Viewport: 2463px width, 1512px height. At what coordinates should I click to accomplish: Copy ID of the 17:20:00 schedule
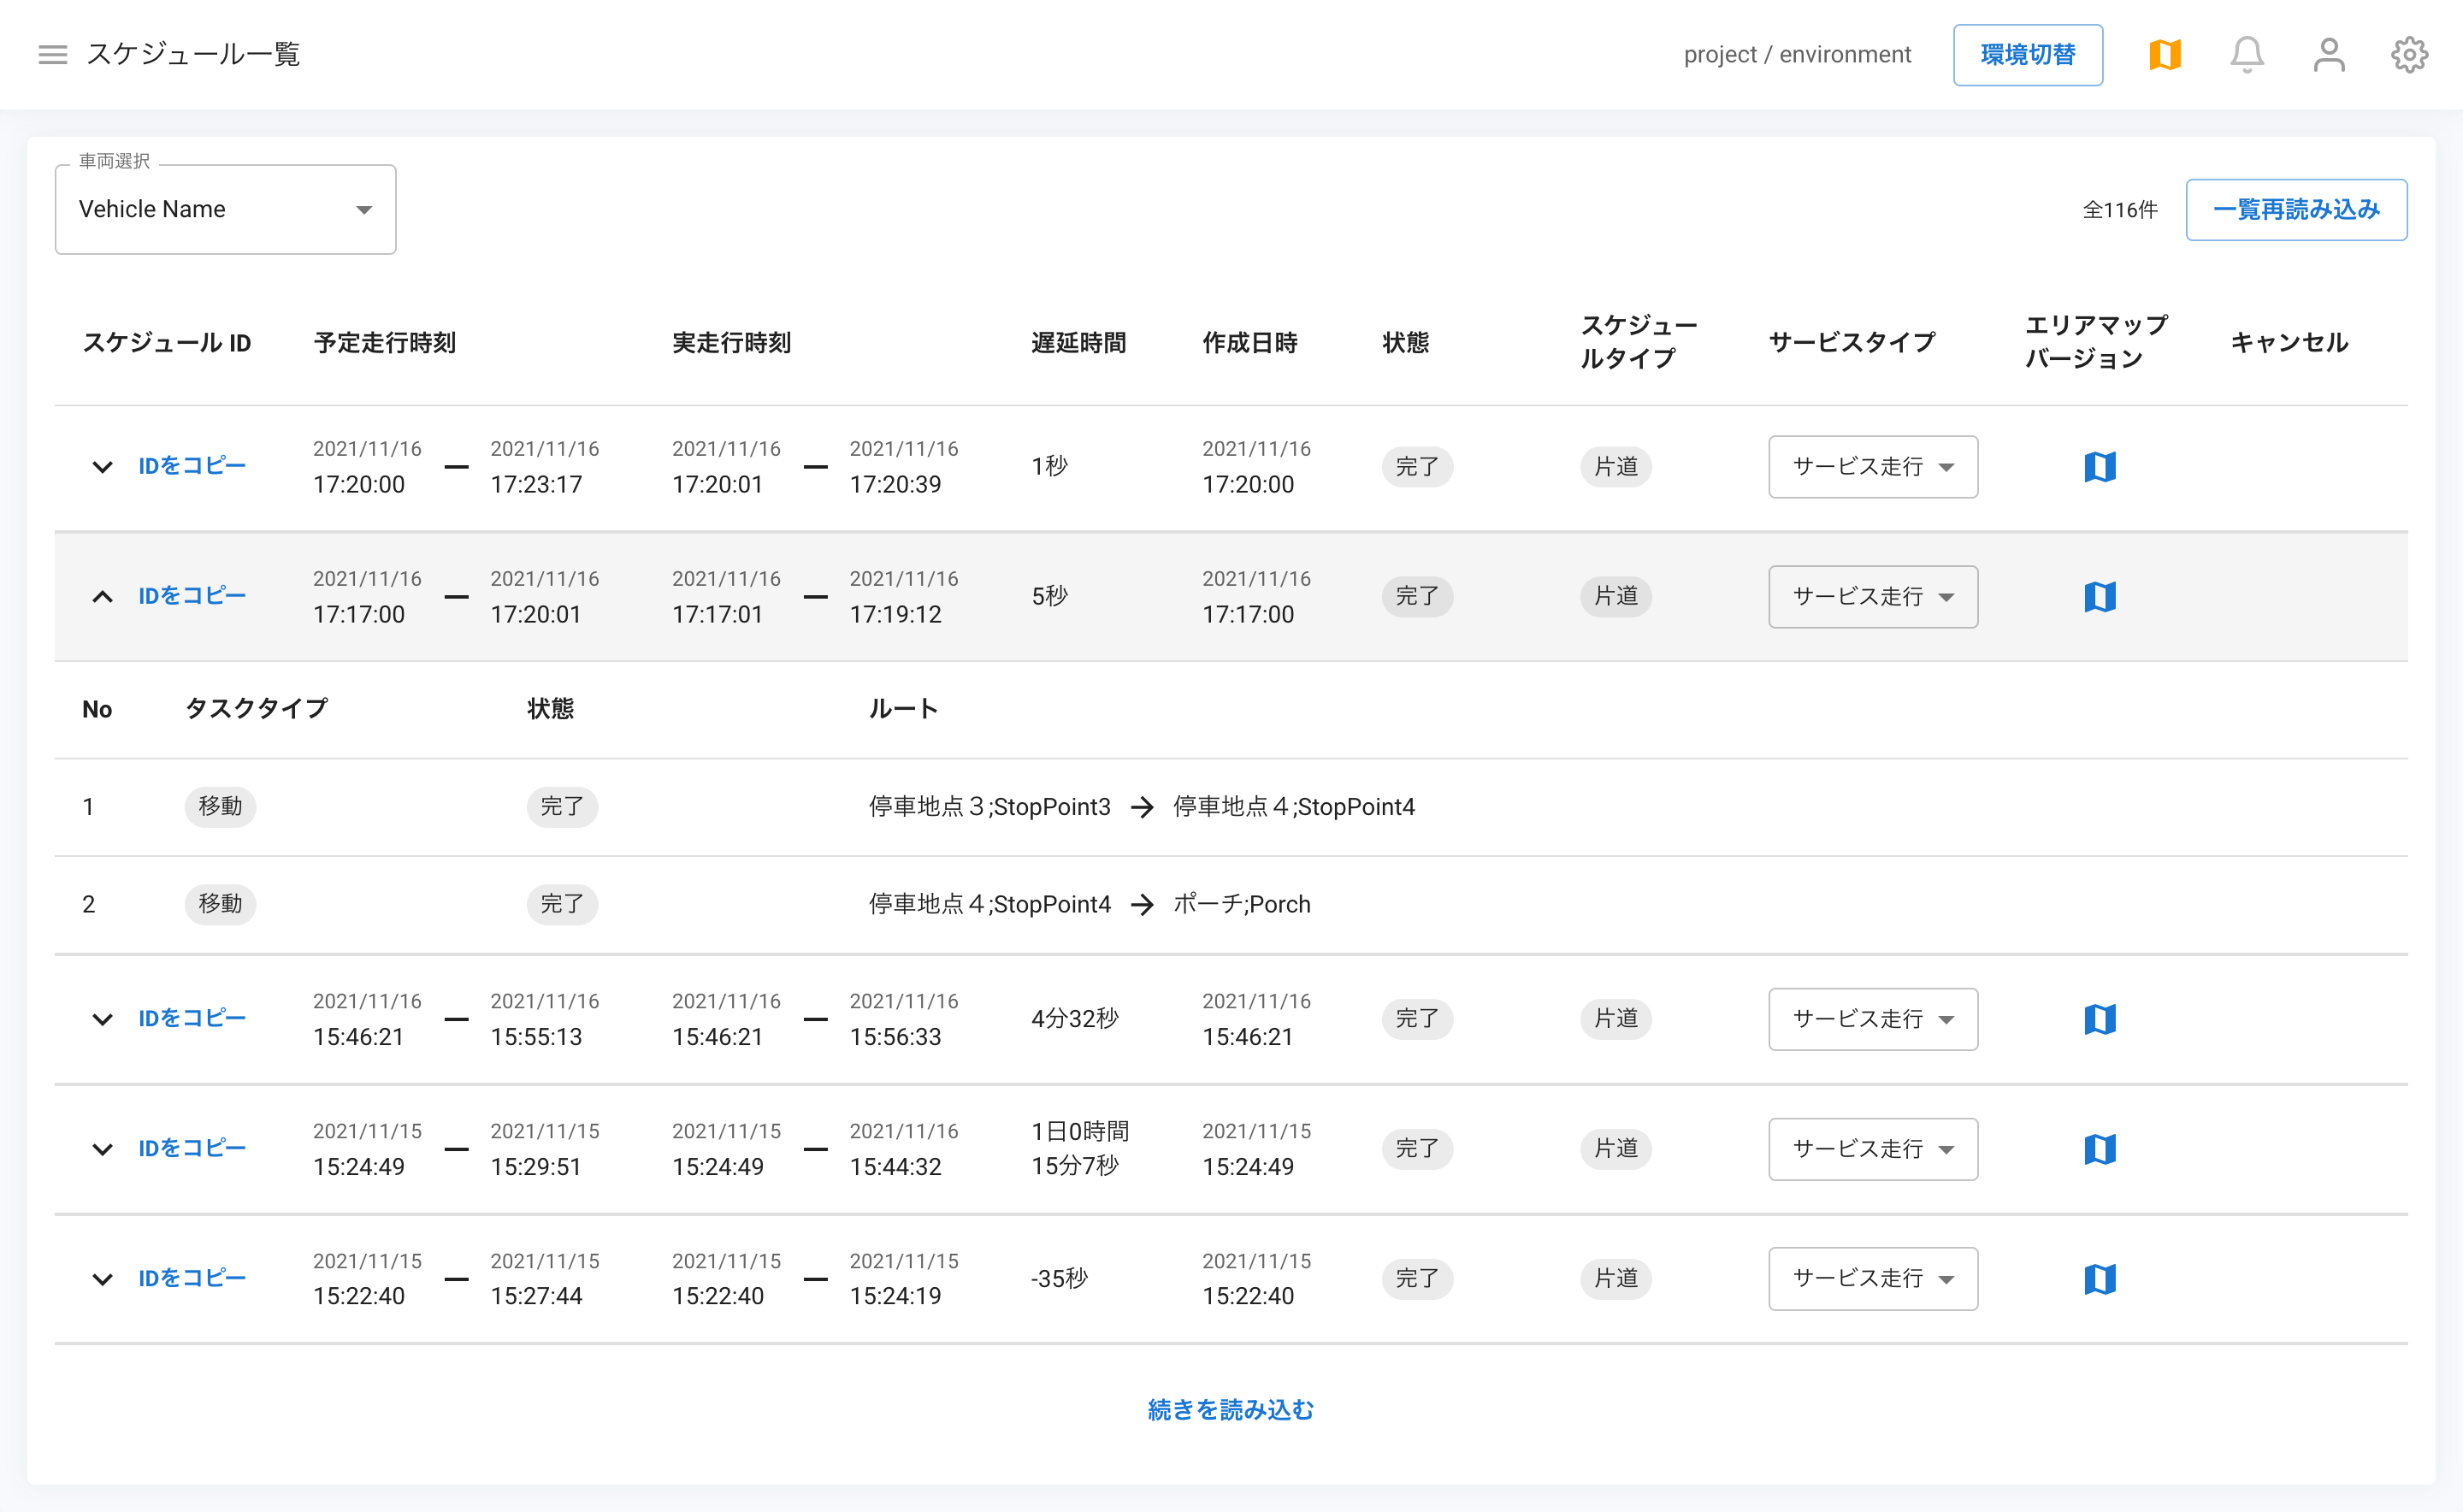click(191, 466)
